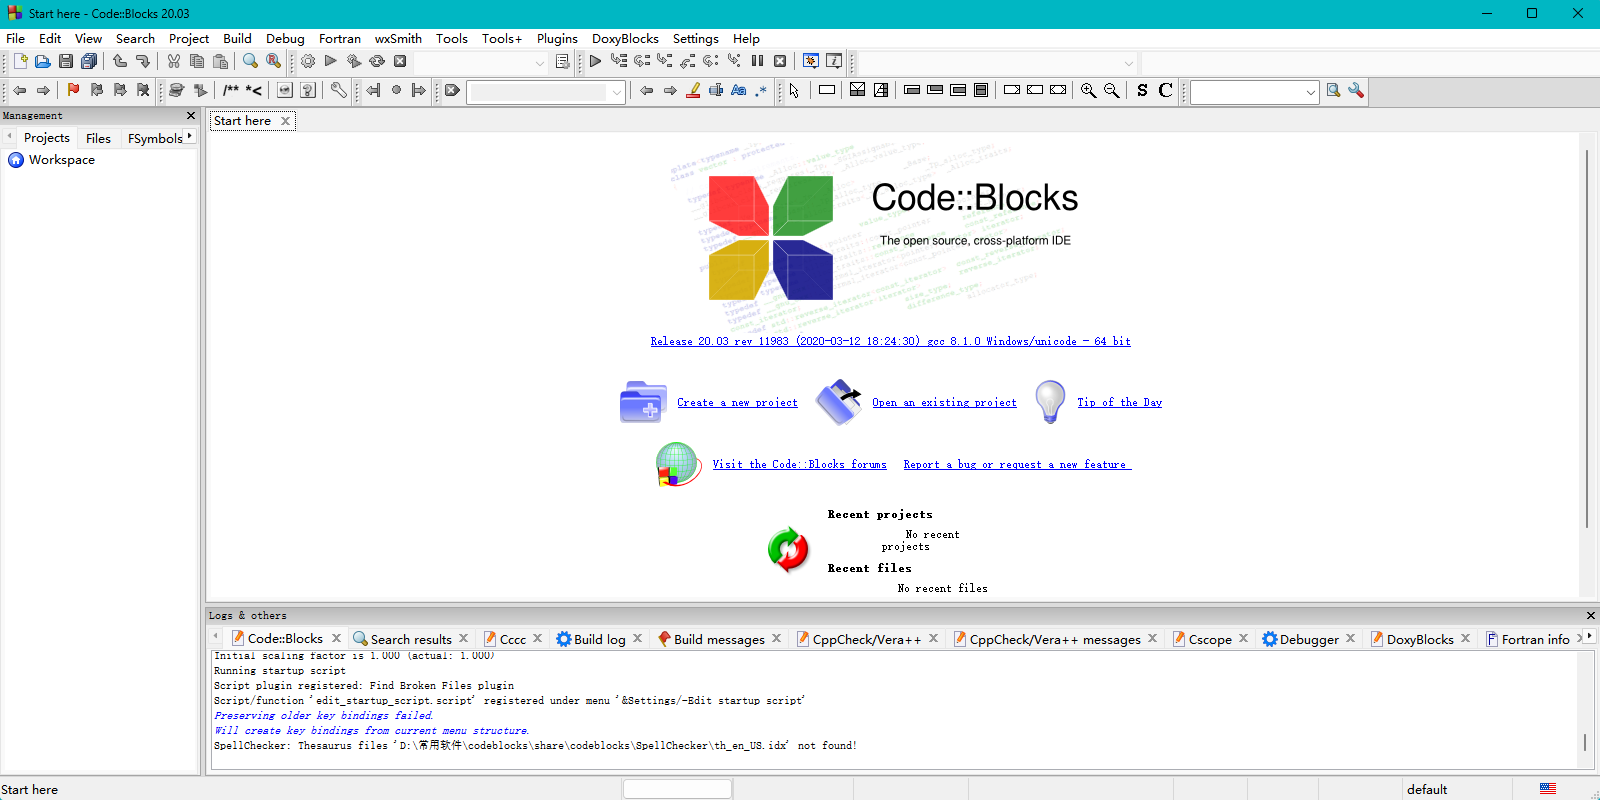This screenshot has width=1600, height=800.
Task: Click the DoxyBlocks wrench icon
Action: coord(339,91)
